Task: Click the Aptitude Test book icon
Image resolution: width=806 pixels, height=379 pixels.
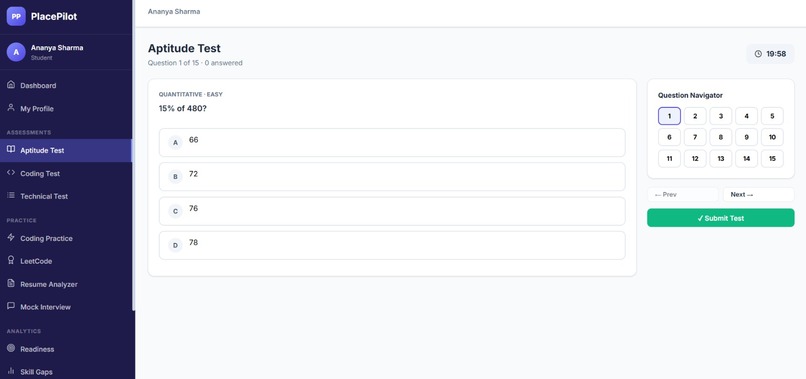Action: click(x=11, y=150)
